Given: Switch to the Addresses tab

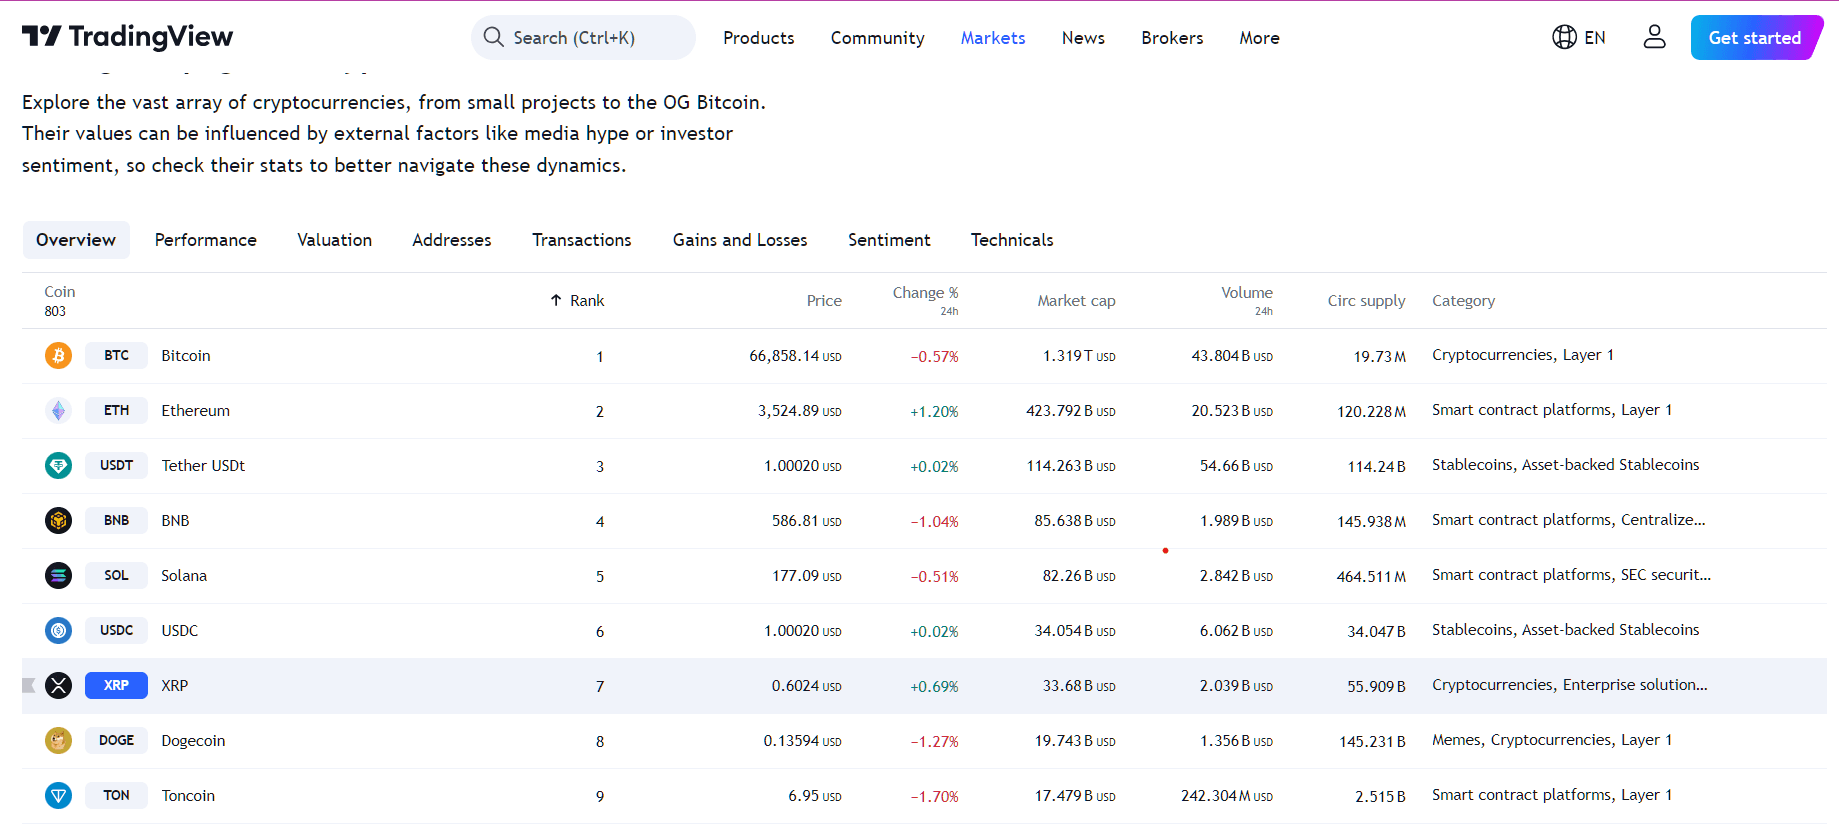Looking at the screenshot, I should [452, 240].
